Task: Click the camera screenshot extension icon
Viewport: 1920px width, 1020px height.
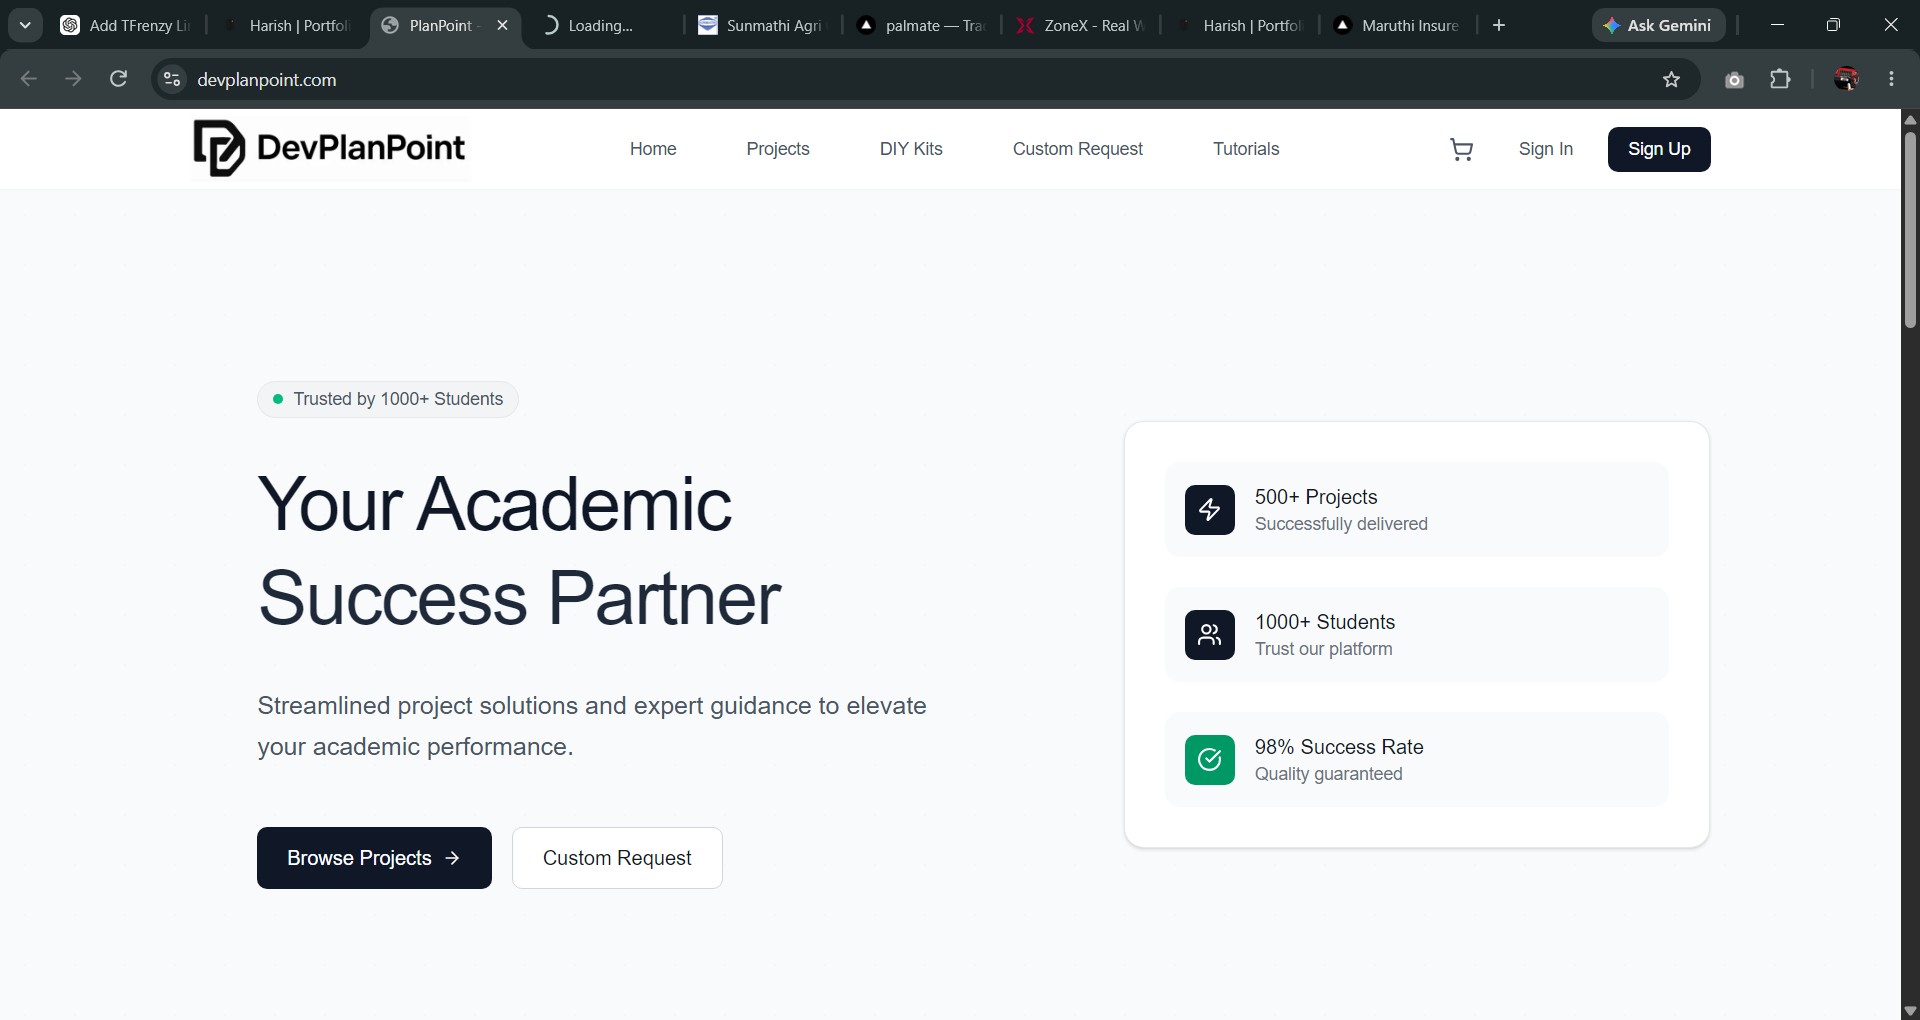Action: point(1734,80)
